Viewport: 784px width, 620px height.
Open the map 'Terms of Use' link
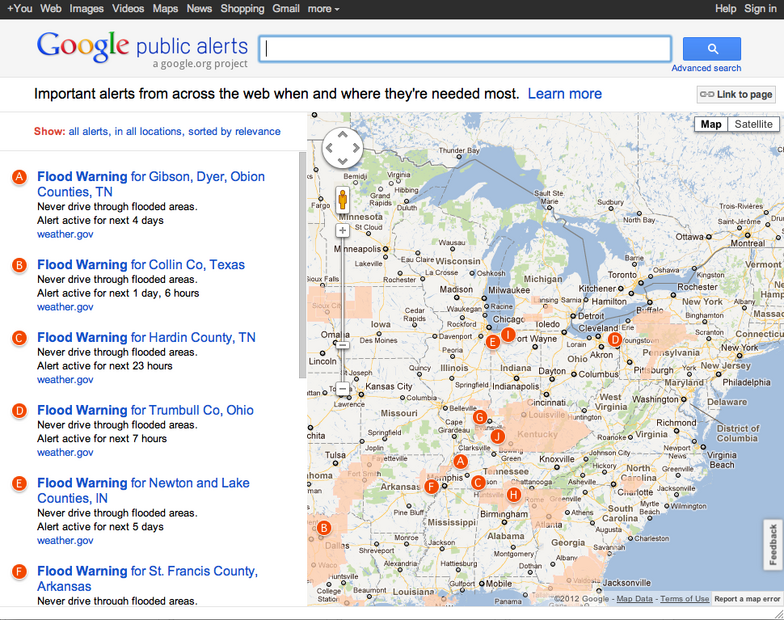click(684, 599)
